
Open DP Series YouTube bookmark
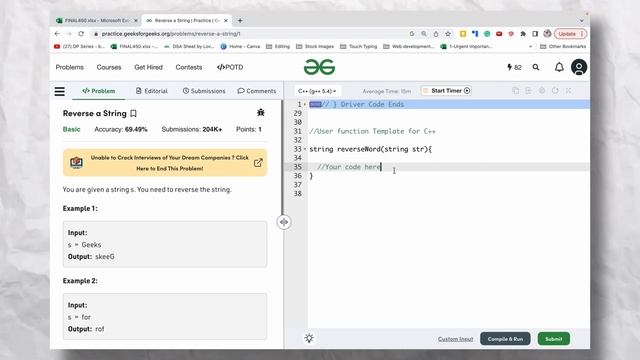pos(80,47)
